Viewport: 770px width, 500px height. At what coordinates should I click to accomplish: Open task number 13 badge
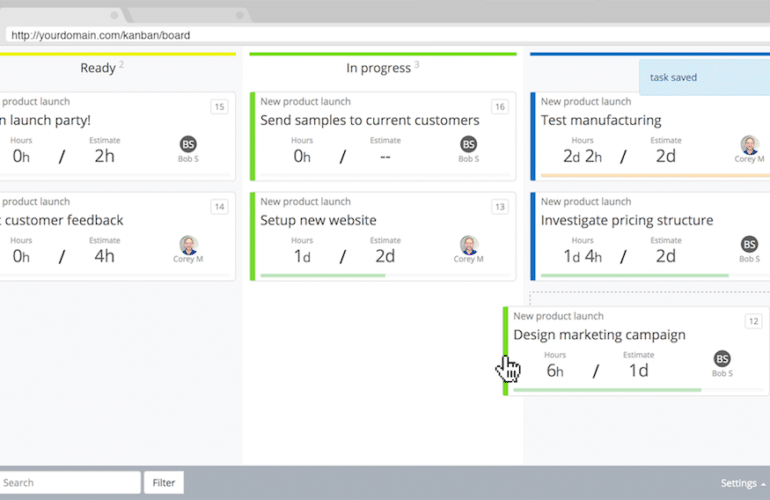coord(500,207)
